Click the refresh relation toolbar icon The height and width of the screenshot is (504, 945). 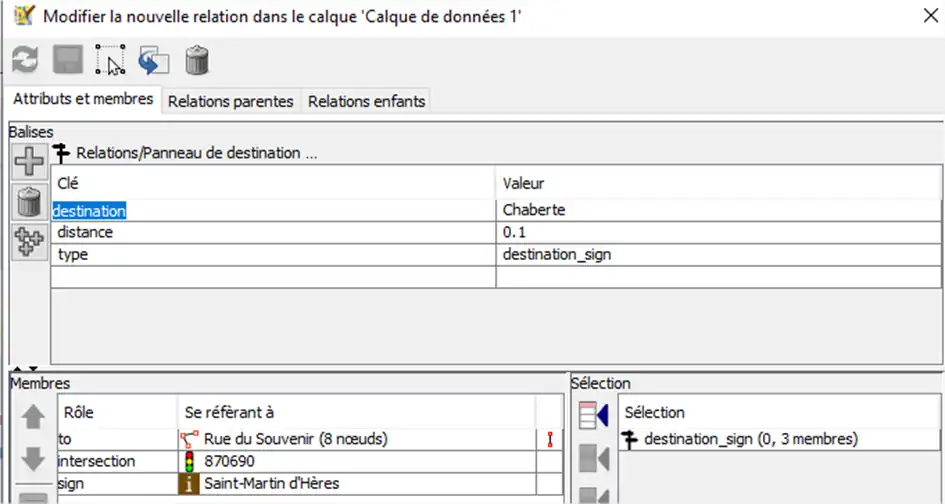(x=25, y=61)
